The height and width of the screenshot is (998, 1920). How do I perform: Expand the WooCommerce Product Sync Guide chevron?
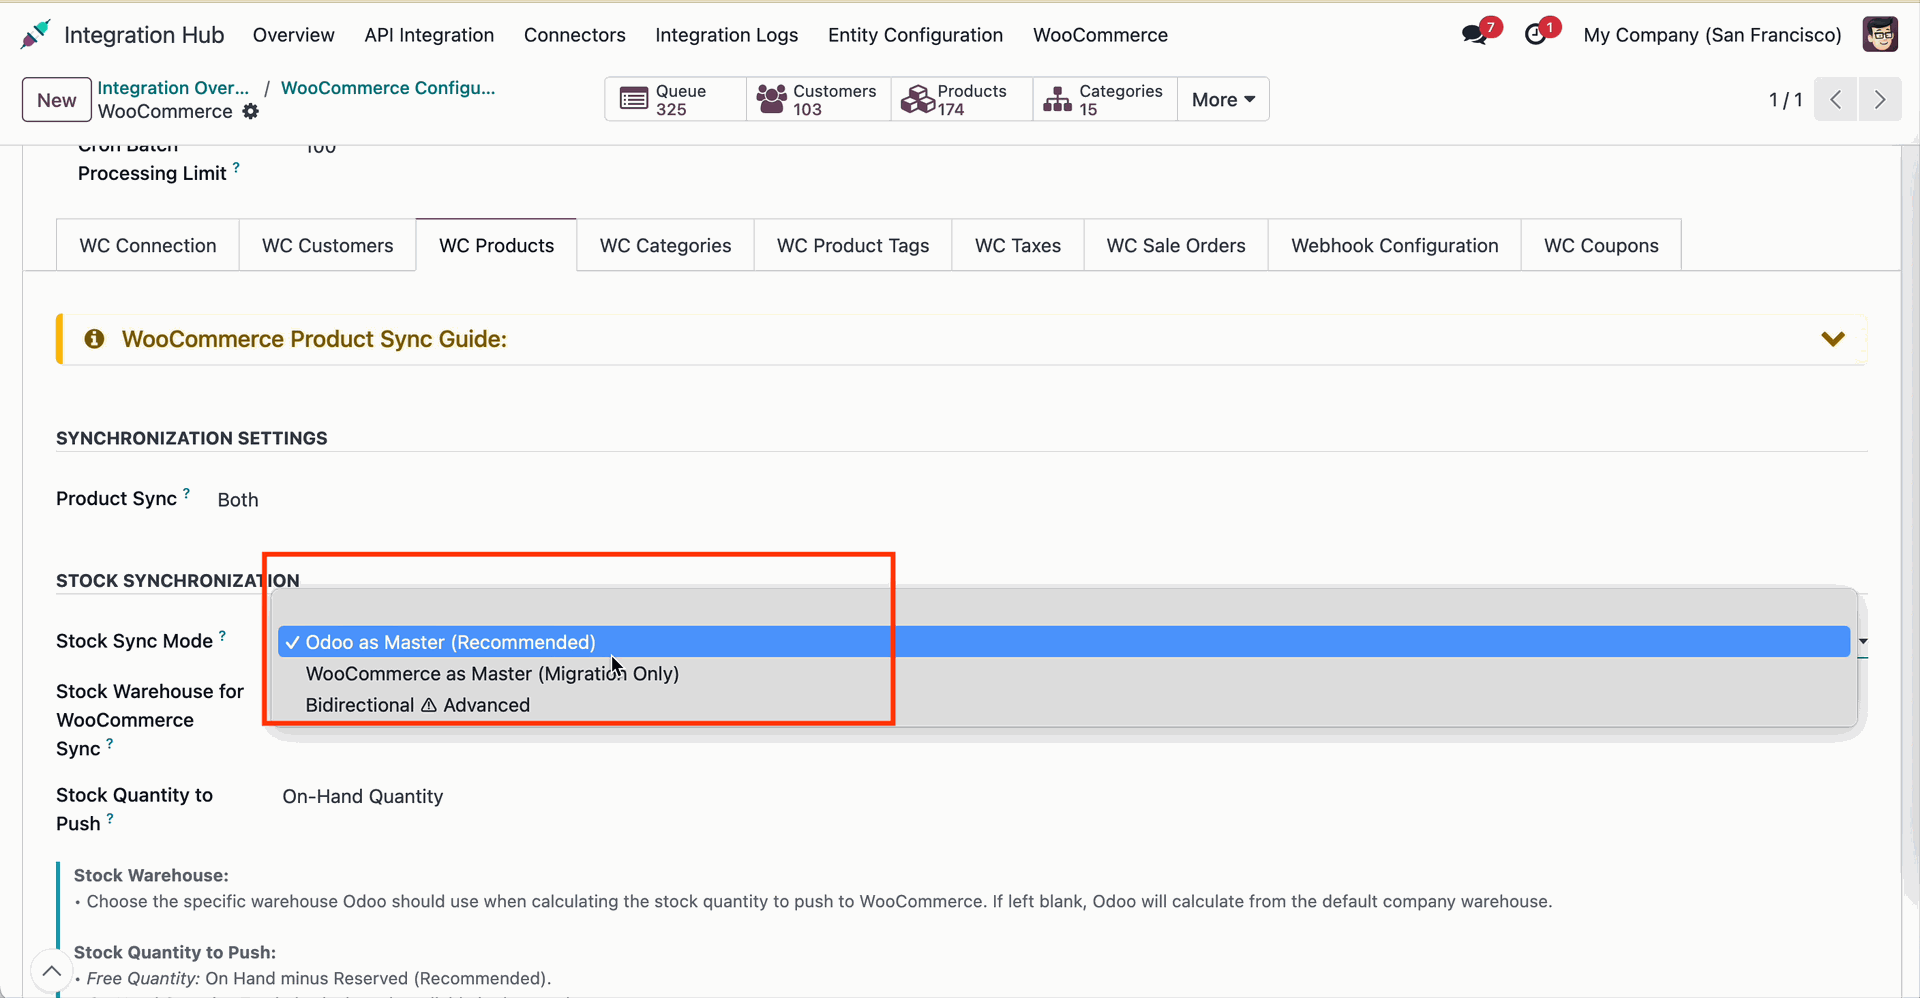(x=1833, y=339)
